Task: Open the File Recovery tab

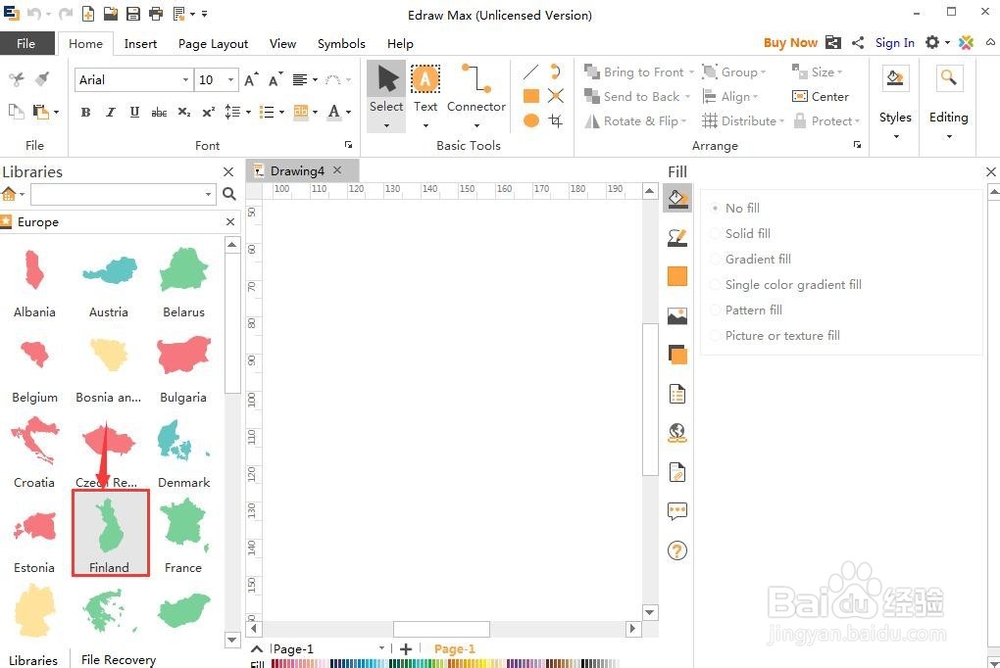Action: click(x=118, y=660)
